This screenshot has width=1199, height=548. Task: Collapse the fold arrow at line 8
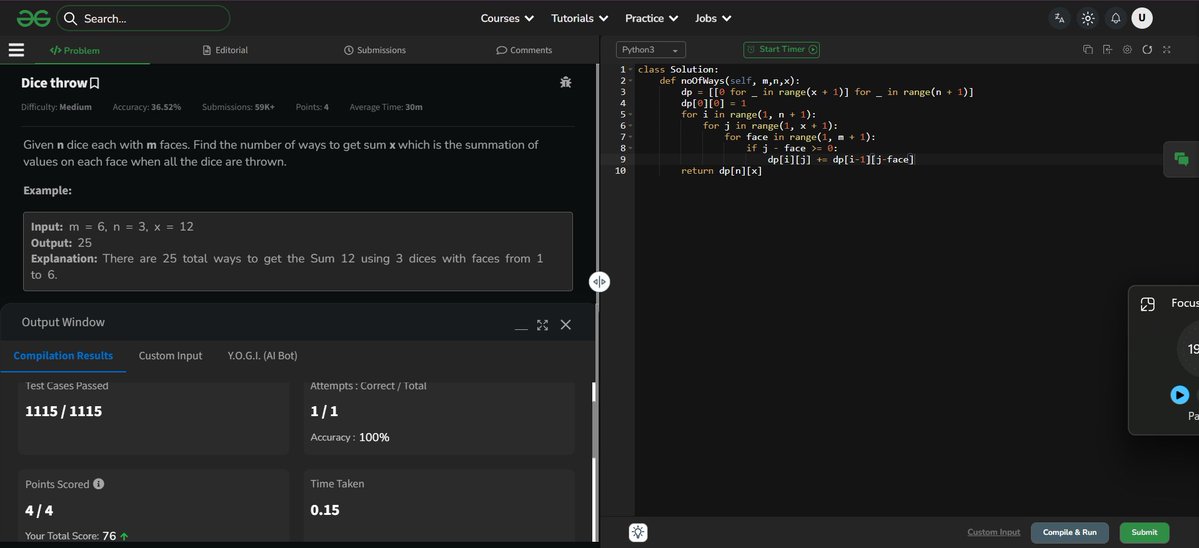pyautogui.click(x=629, y=148)
